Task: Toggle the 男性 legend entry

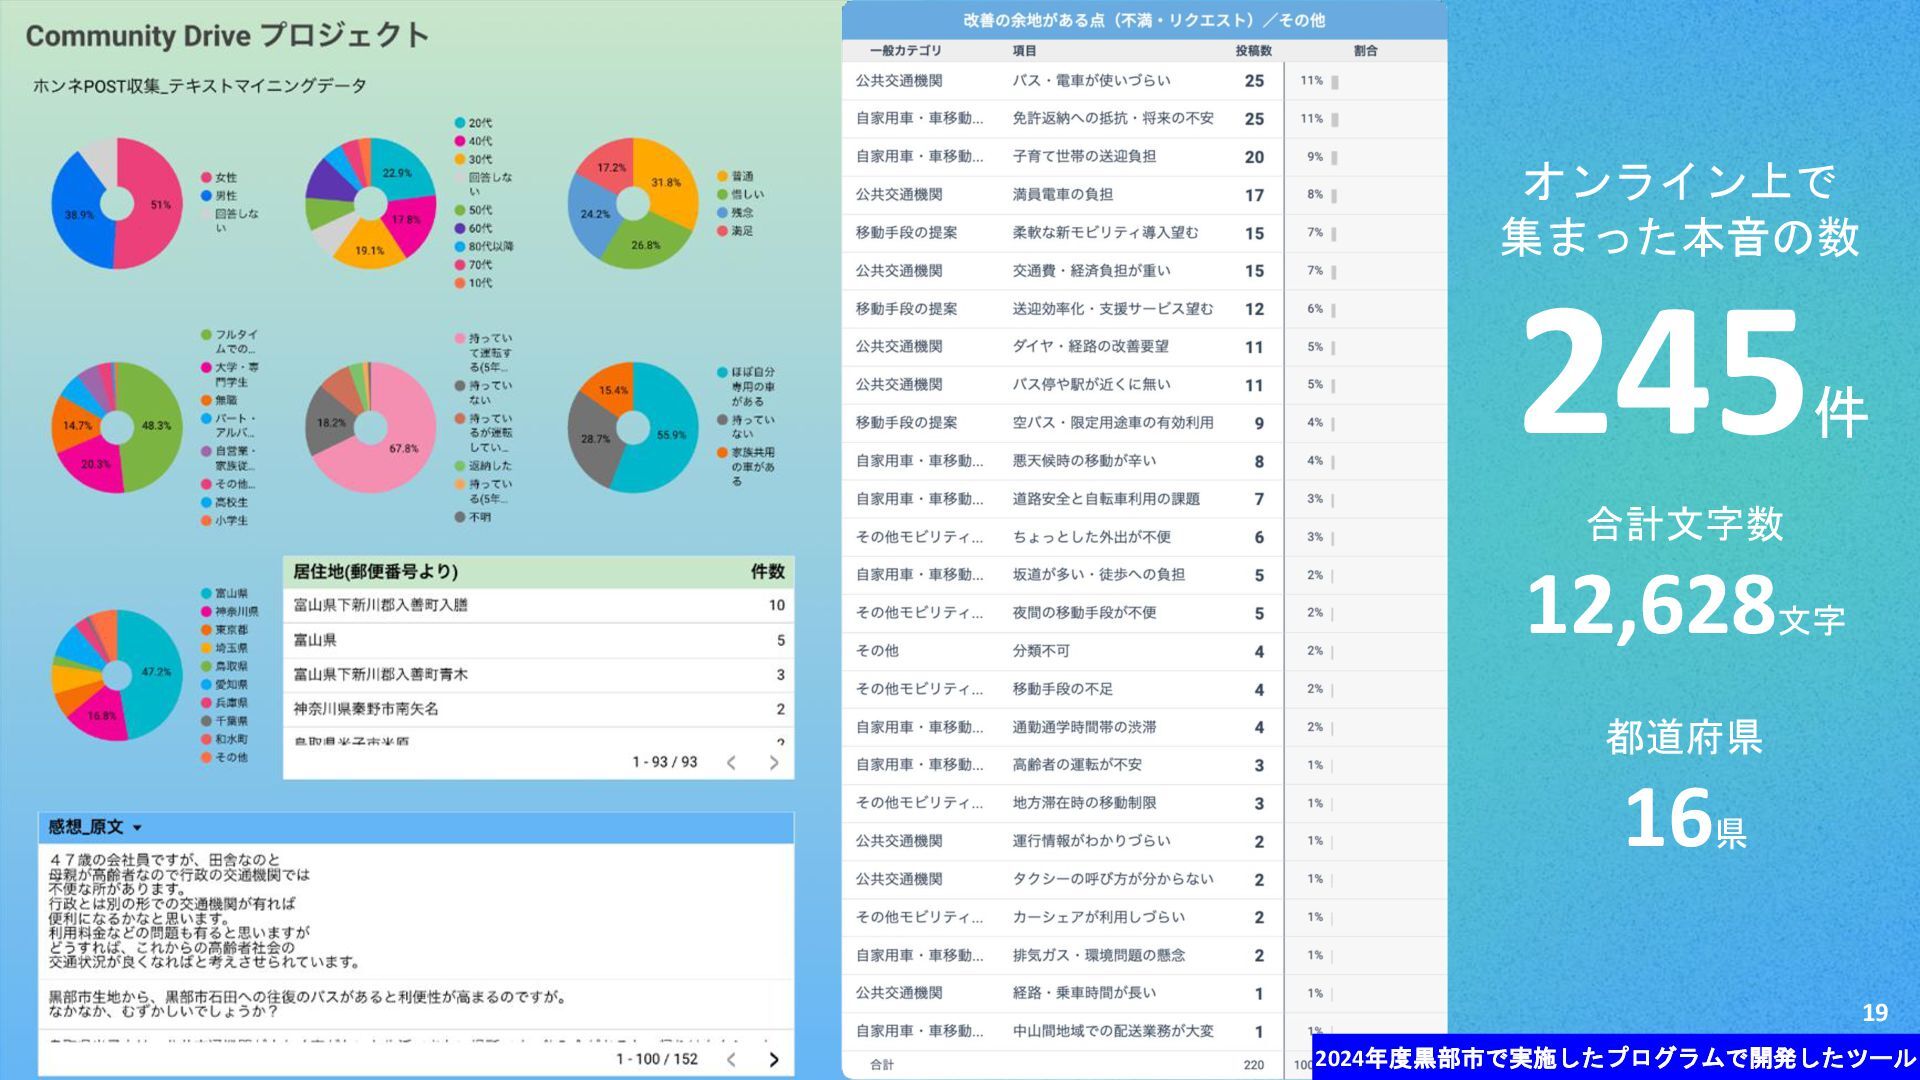Action: [x=226, y=196]
